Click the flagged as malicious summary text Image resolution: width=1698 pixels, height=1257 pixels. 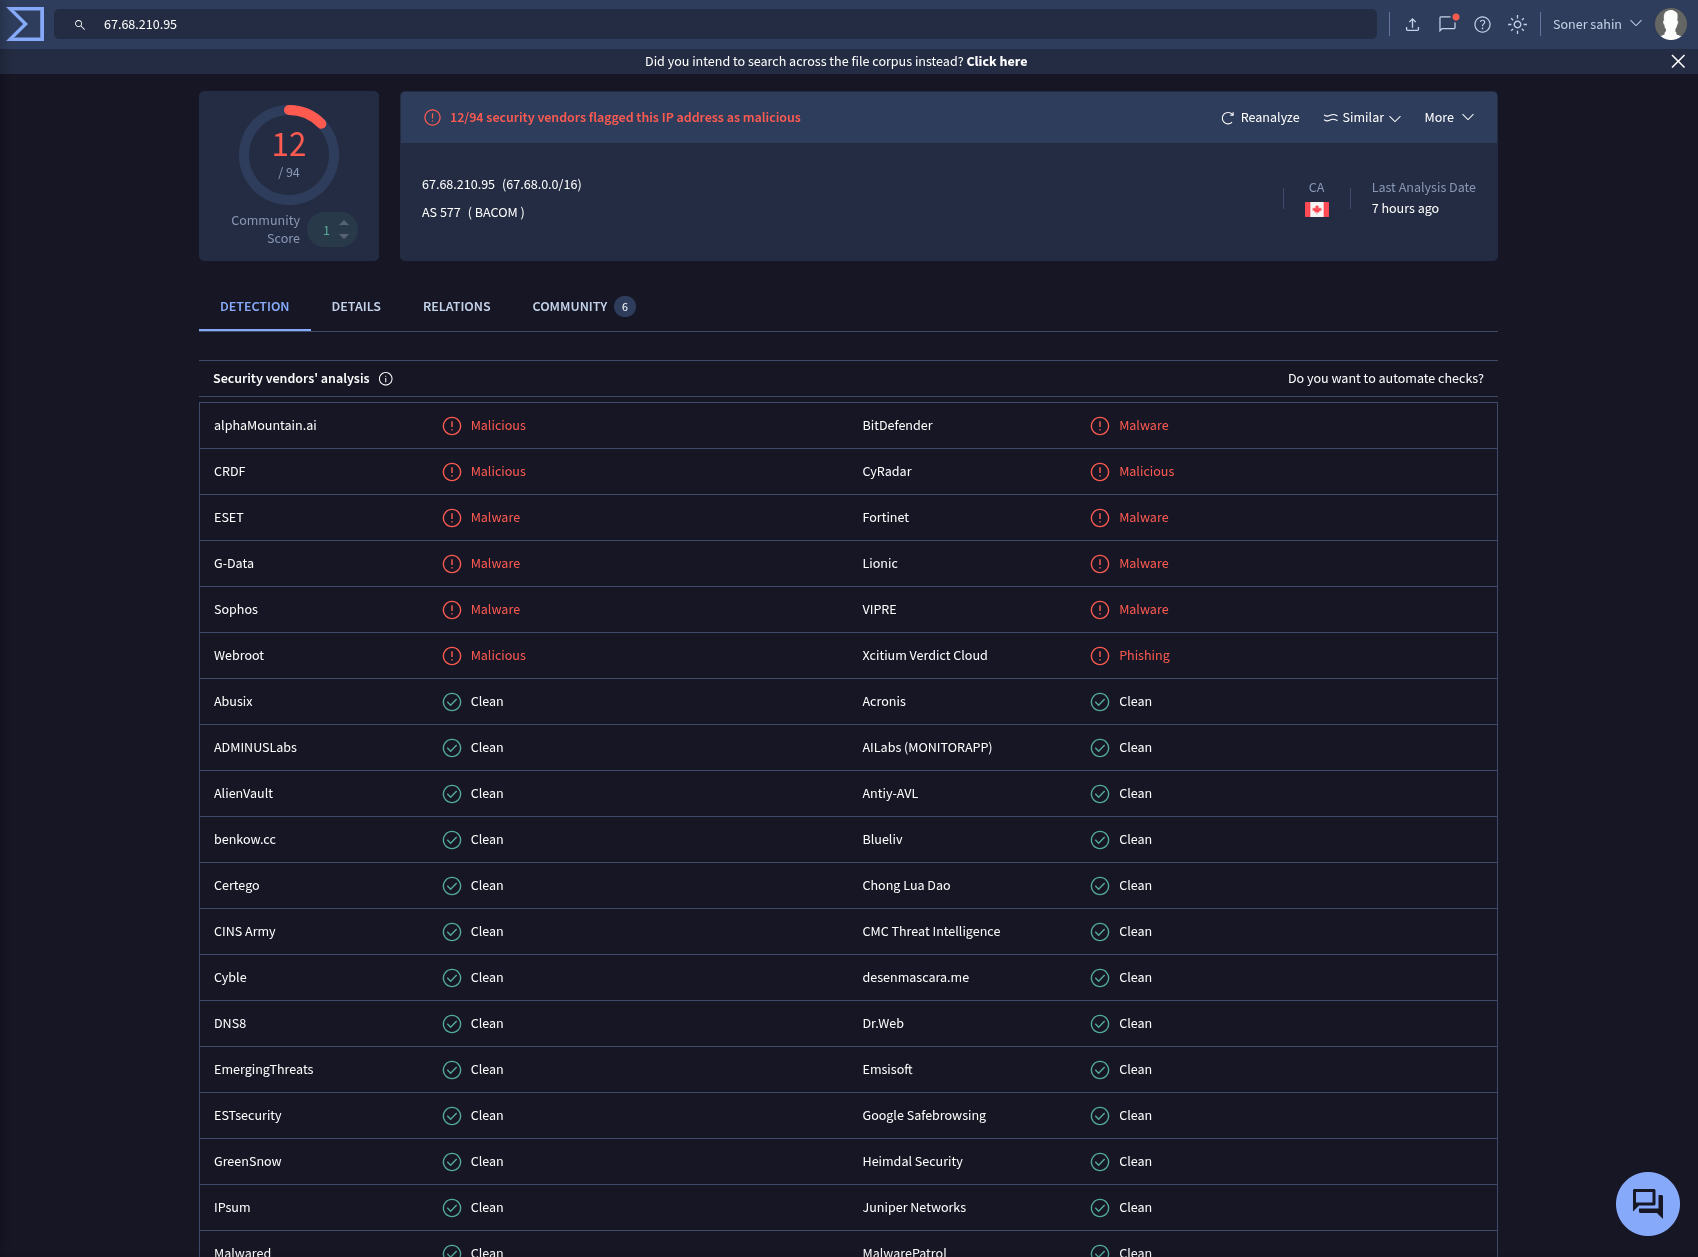pos(625,118)
